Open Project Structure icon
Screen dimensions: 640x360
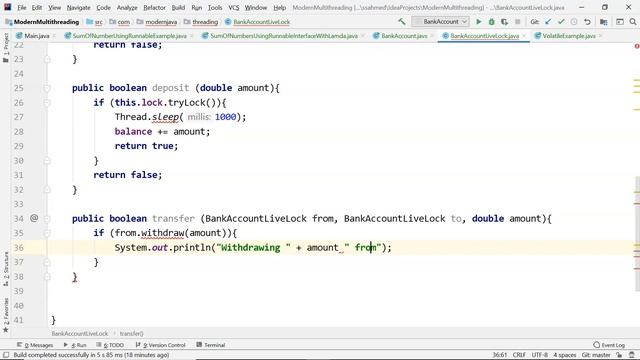pos(604,22)
